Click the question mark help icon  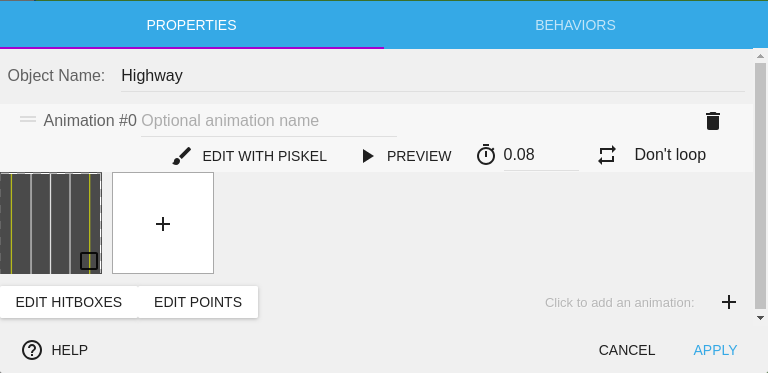(32, 350)
